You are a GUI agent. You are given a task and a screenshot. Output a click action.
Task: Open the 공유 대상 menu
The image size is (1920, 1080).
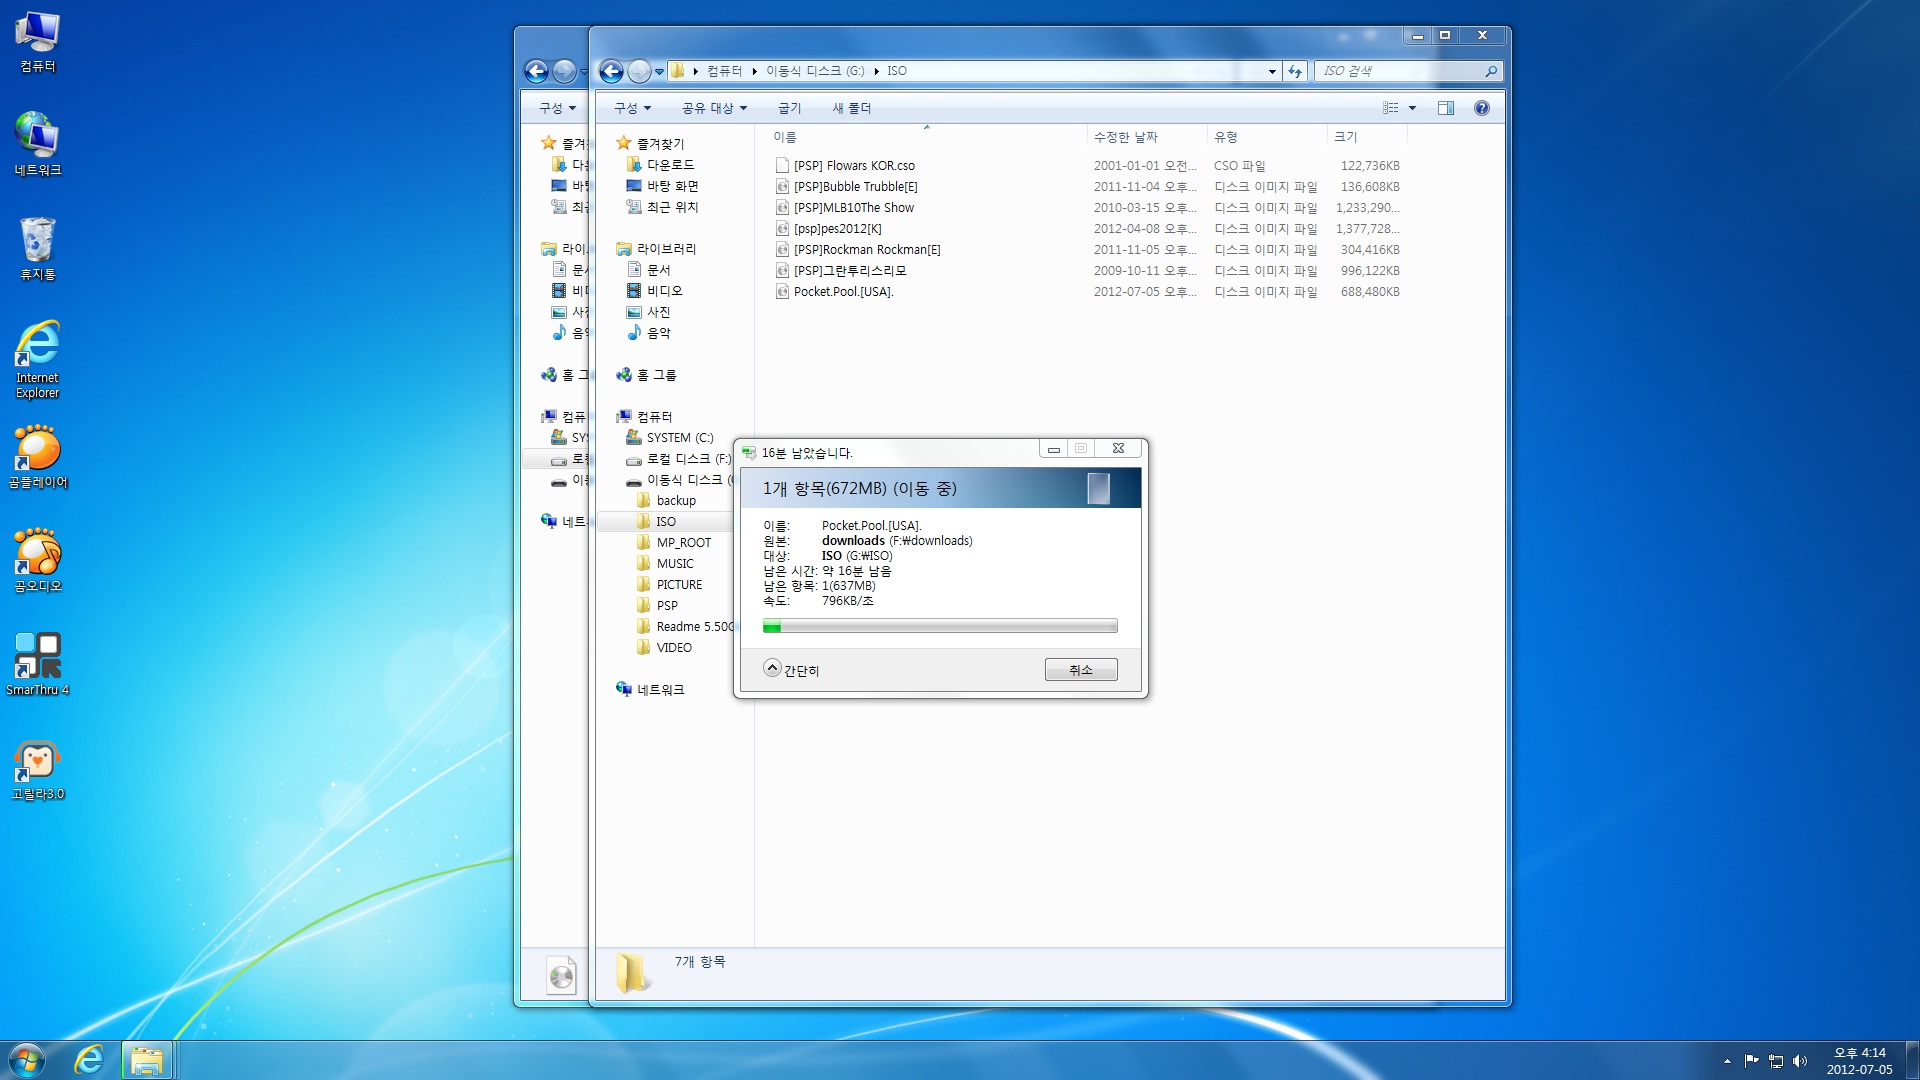[x=714, y=108]
